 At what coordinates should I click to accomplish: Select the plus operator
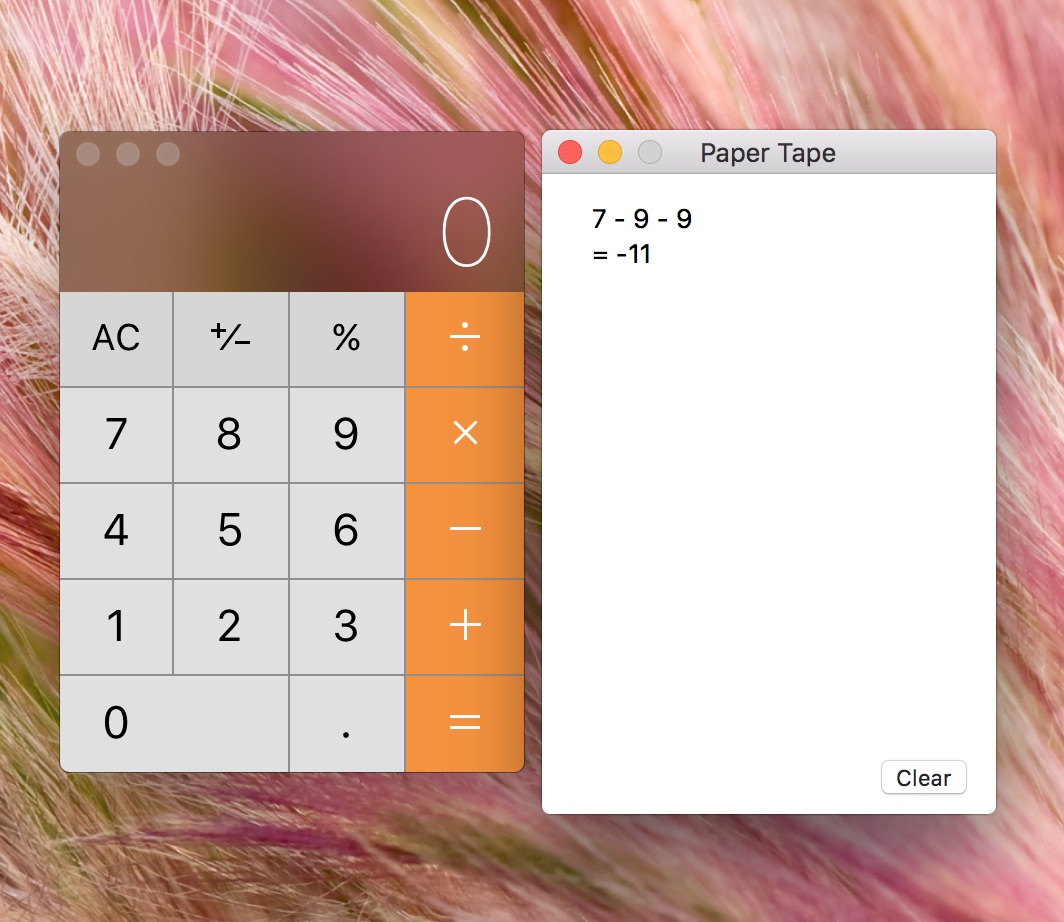[465, 626]
